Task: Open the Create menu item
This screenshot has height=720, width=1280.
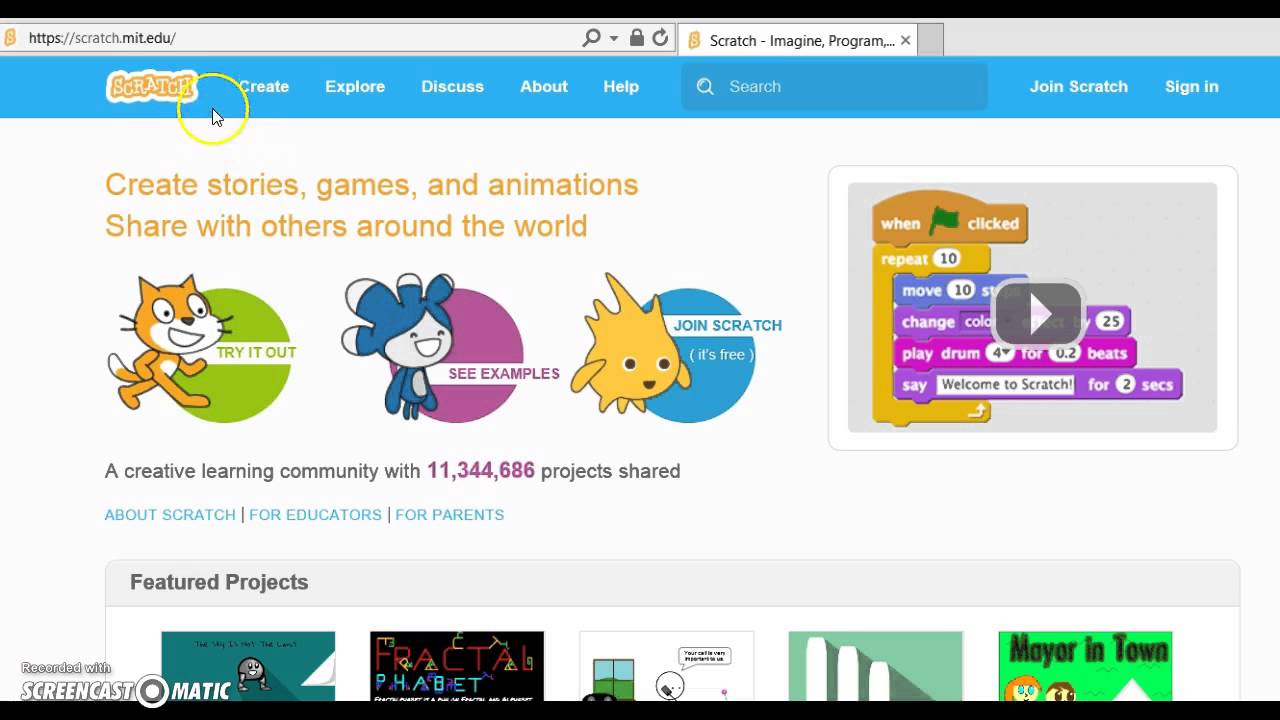Action: (263, 87)
